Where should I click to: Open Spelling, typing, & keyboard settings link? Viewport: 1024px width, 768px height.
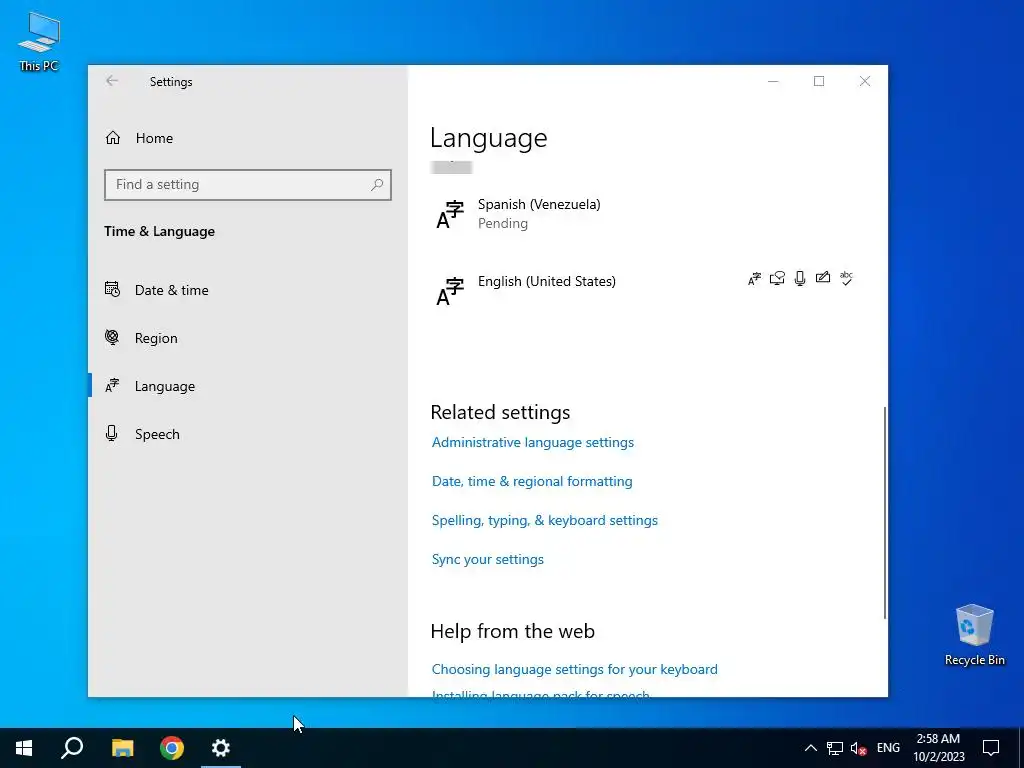[x=545, y=520]
